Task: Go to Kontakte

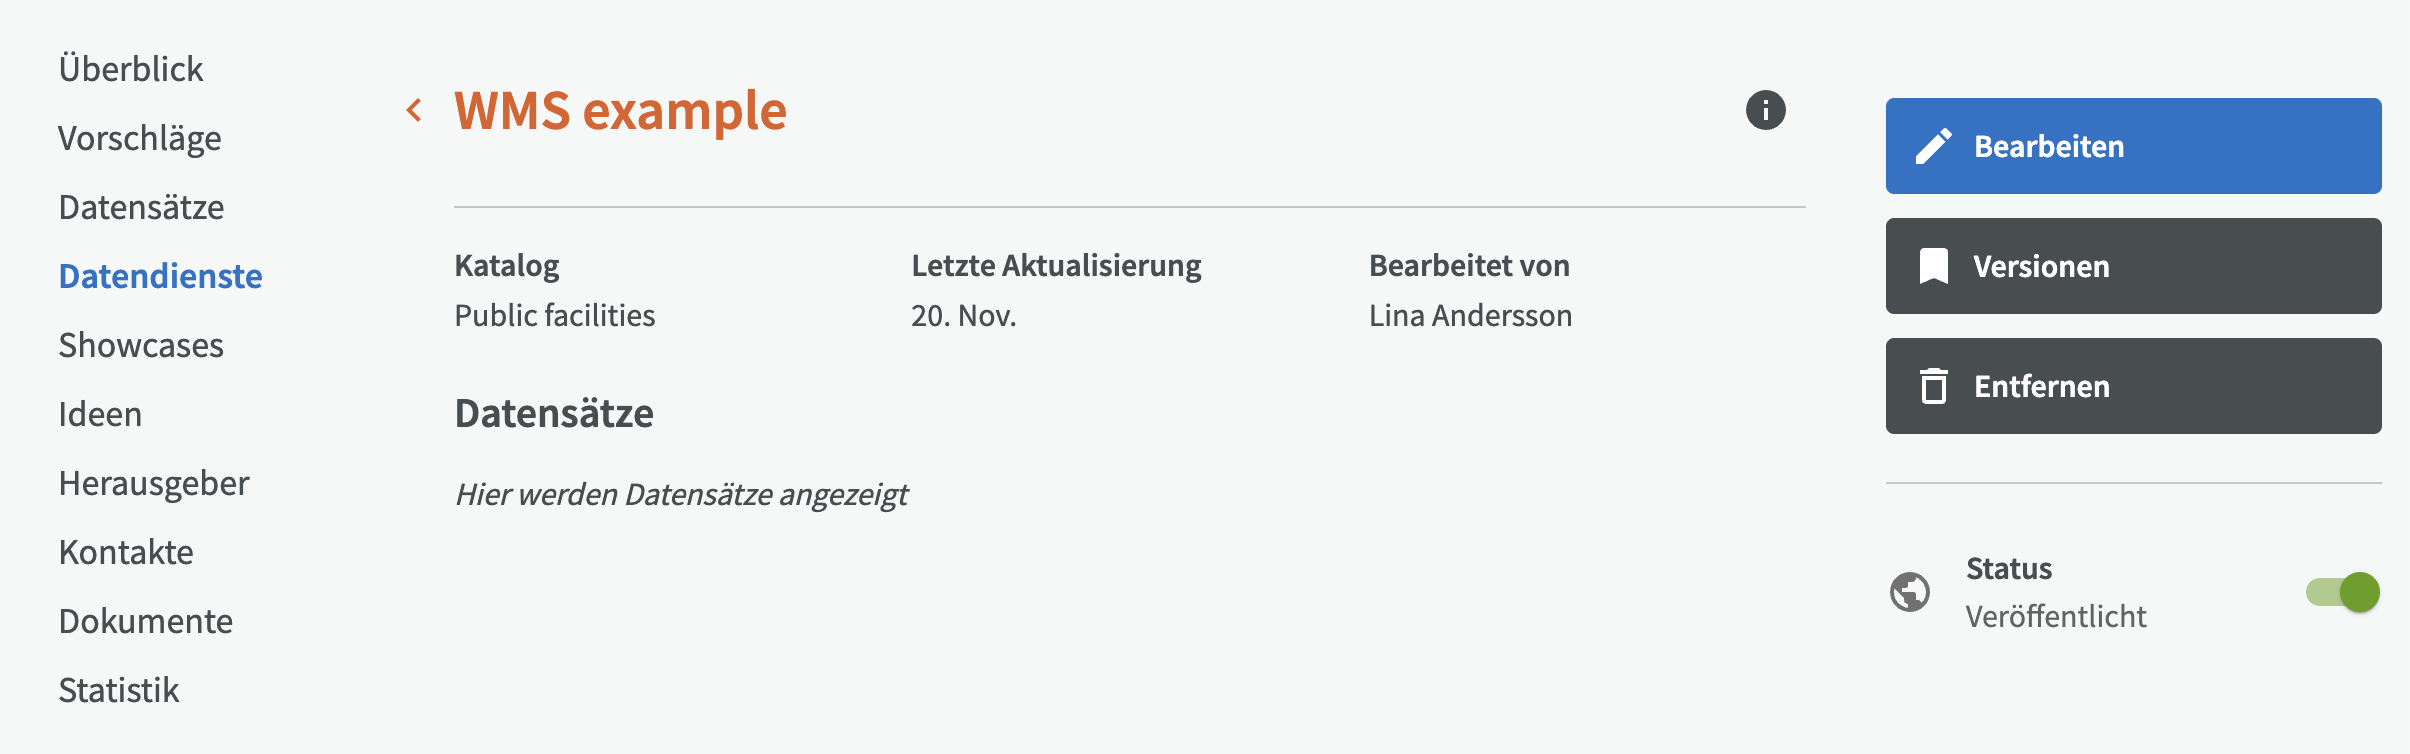Action: click(x=126, y=552)
